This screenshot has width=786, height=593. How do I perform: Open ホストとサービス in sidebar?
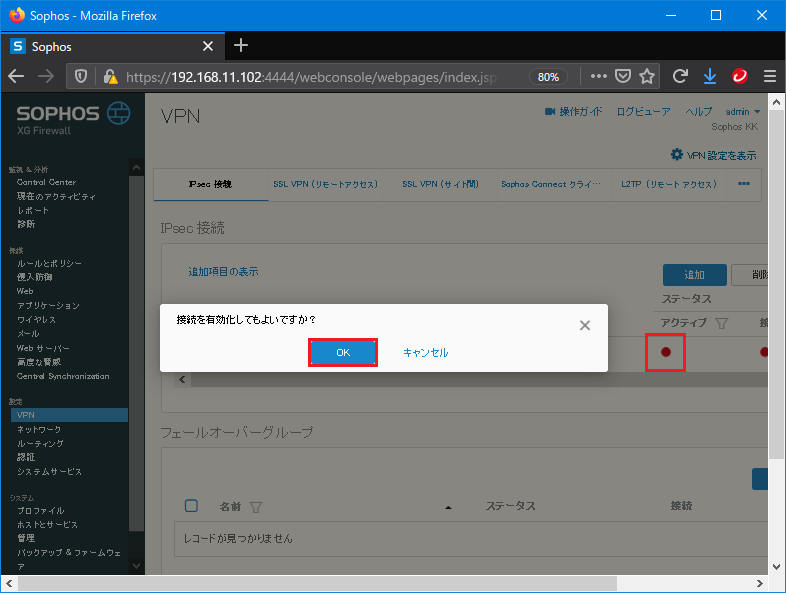47,524
